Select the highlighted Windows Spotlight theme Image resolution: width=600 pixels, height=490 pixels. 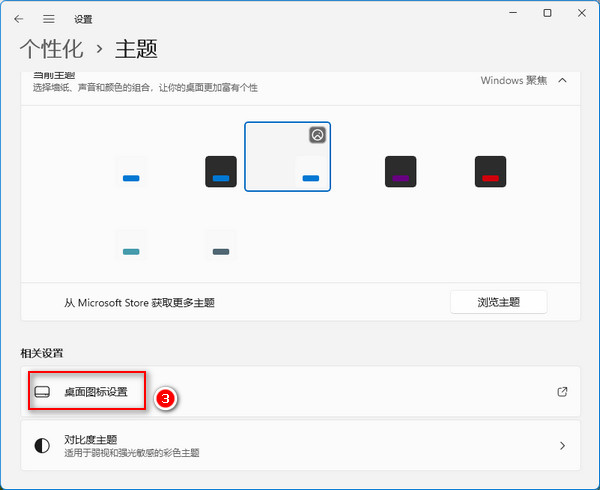287,156
